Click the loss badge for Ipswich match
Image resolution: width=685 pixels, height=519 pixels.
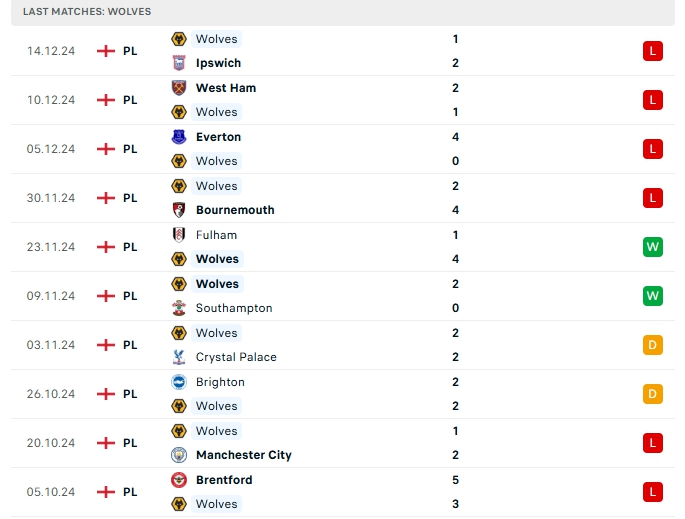pyautogui.click(x=653, y=51)
